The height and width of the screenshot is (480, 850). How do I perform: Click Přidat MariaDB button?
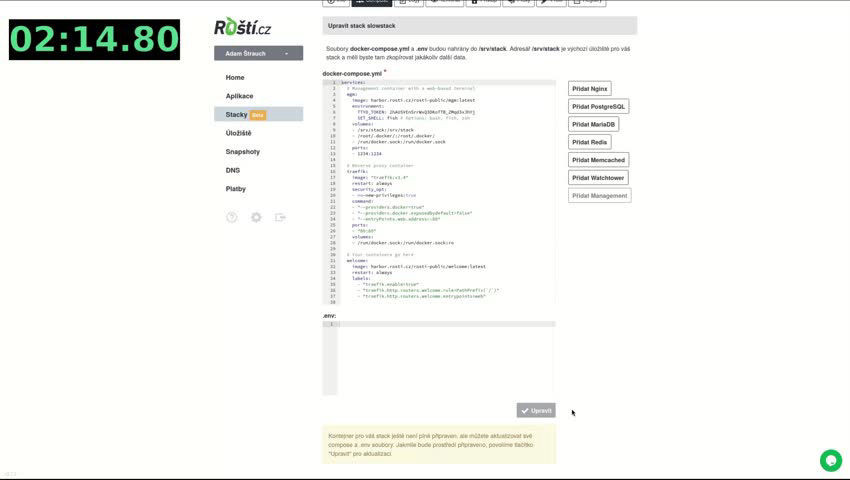click(x=594, y=124)
